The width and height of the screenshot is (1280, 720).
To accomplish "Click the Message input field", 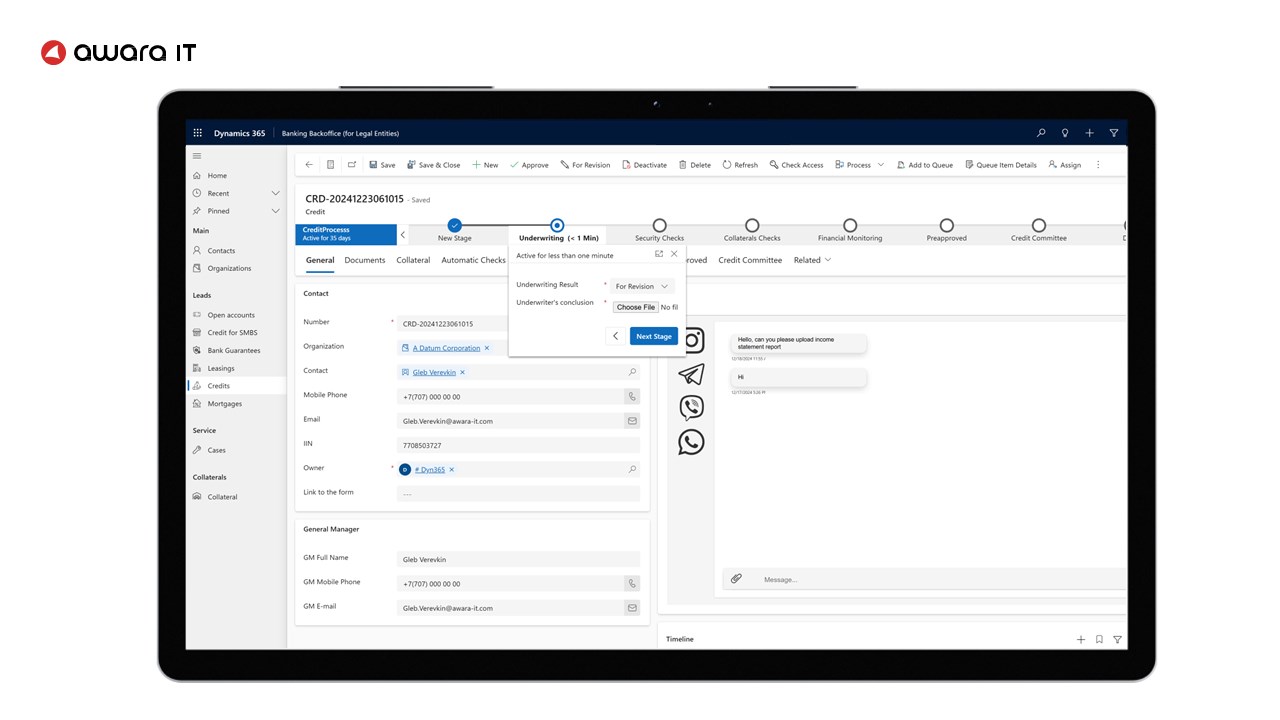I will [940, 579].
